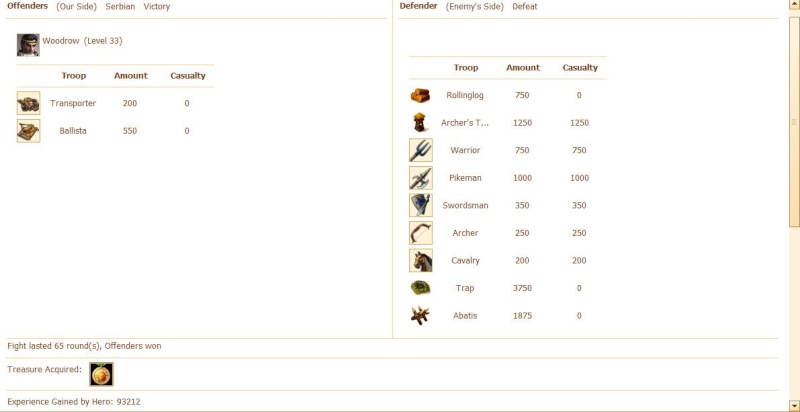Click the Defender heading
The height and width of the screenshot is (412, 800).
[418, 6]
